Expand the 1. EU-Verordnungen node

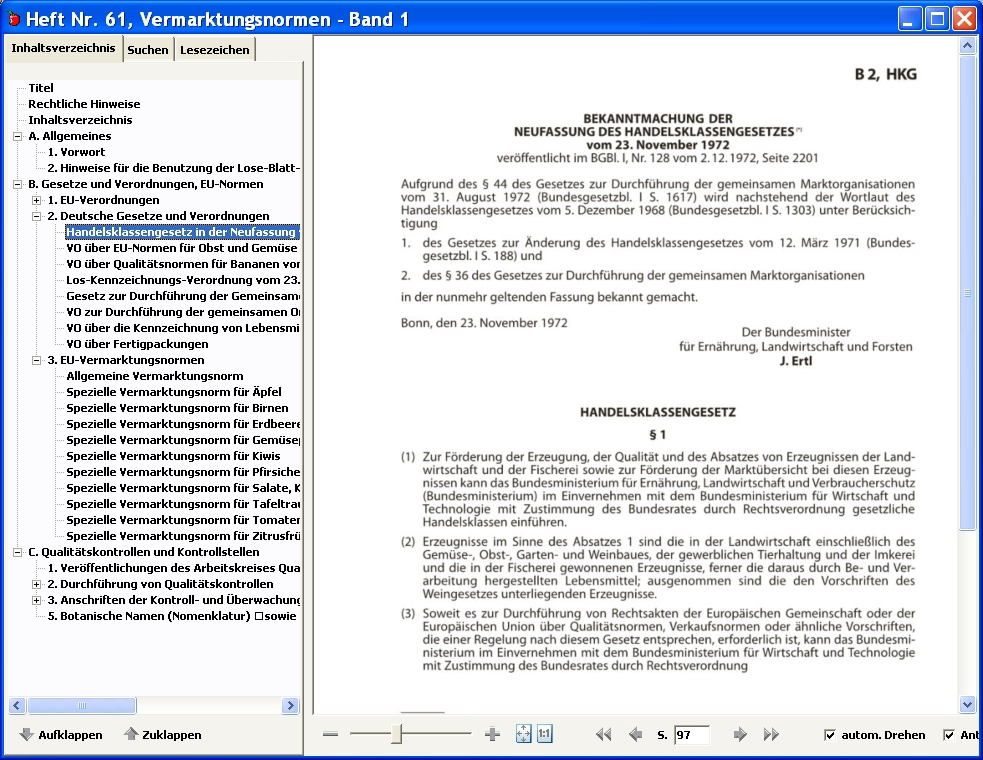[x=36, y=200]
